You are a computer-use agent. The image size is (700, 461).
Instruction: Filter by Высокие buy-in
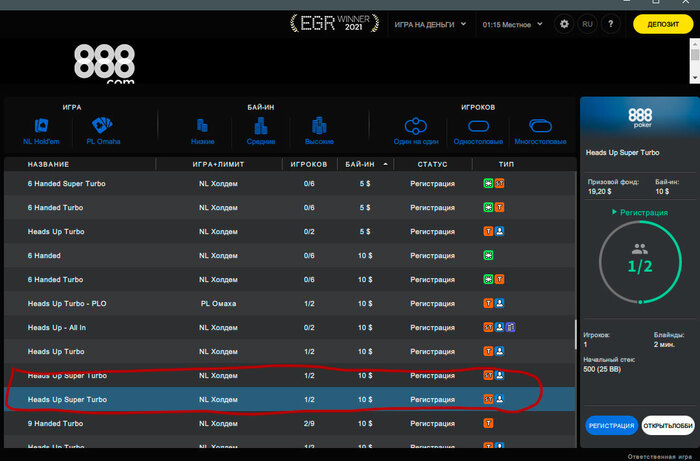(x=319, y=131)
